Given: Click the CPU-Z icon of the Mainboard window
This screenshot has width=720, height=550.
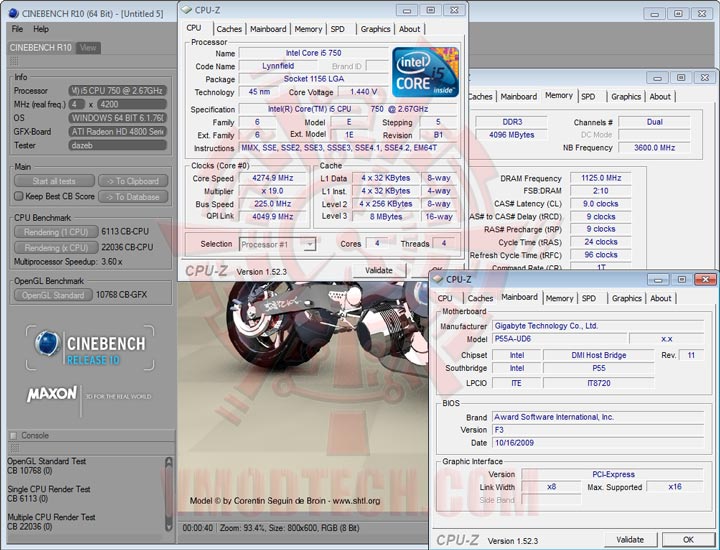Looking at the screenshot, I should [x=437, y=279].
